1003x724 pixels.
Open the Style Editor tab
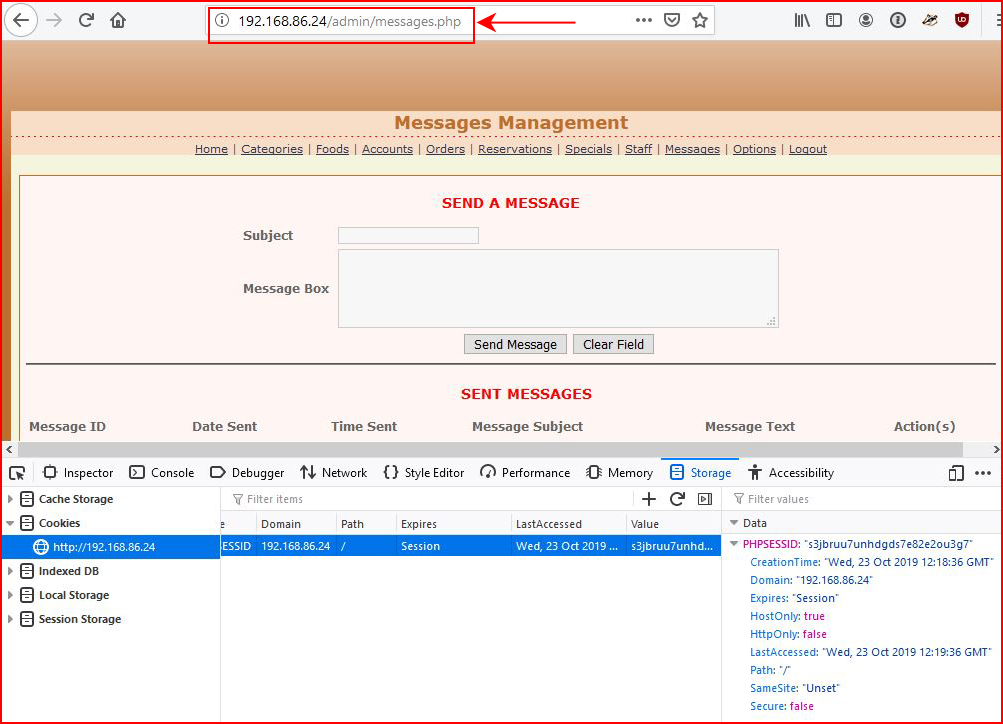pyautogui.click(x=423, y=473)
